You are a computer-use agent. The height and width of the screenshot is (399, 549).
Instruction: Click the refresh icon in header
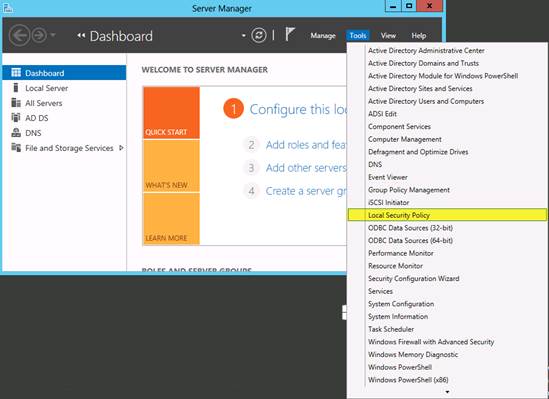tap(259, 35)
